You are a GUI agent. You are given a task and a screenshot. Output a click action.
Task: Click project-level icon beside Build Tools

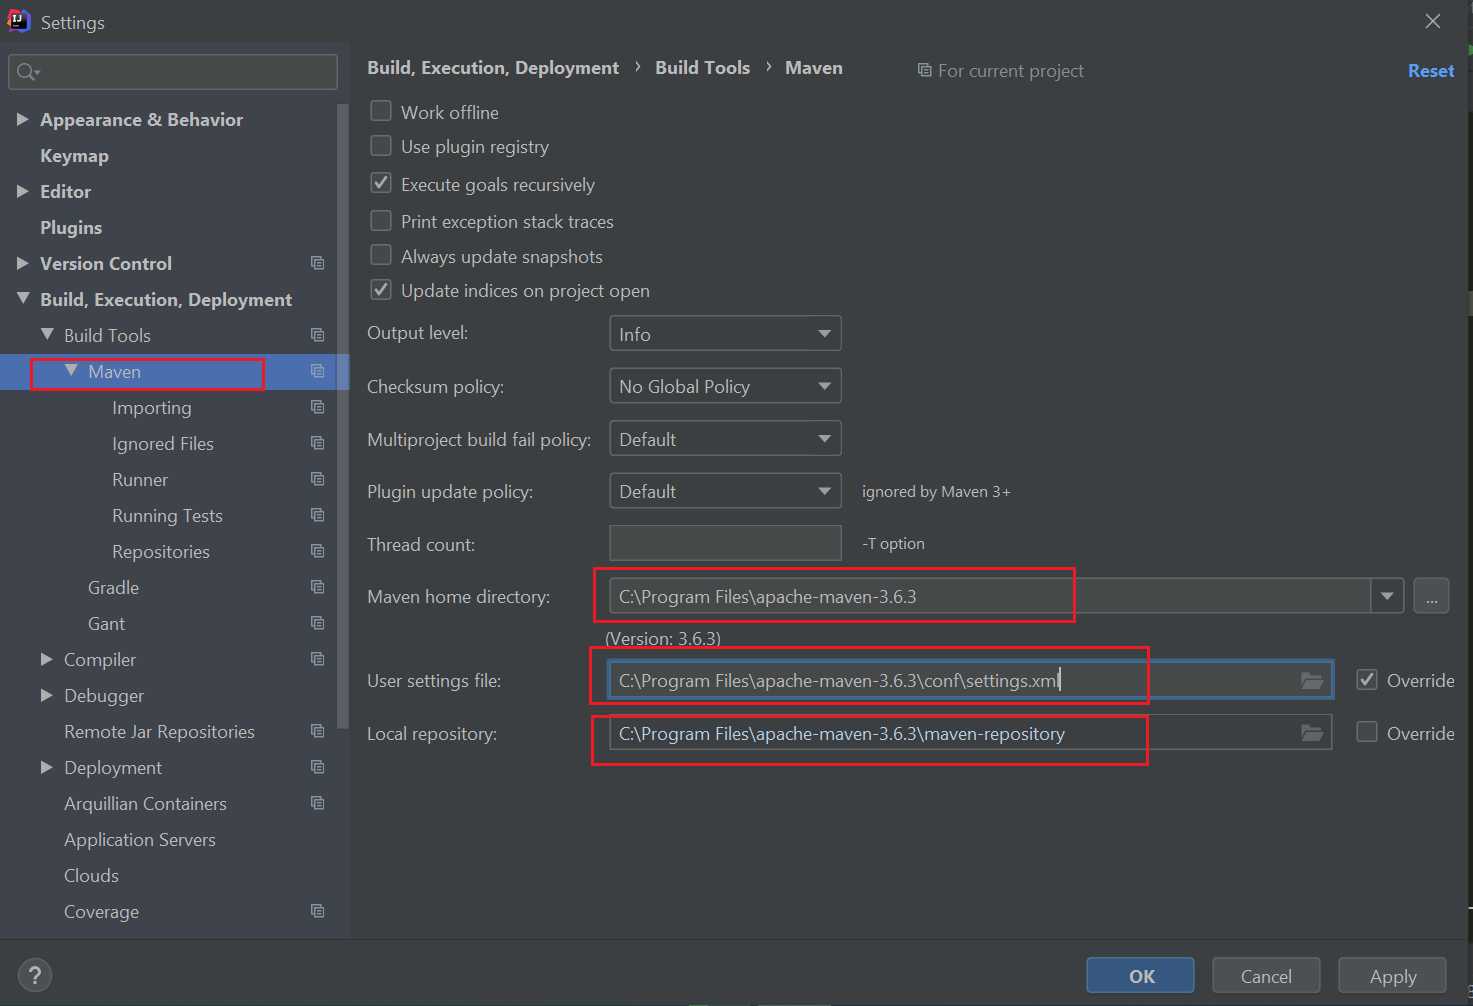click(318, 335)
